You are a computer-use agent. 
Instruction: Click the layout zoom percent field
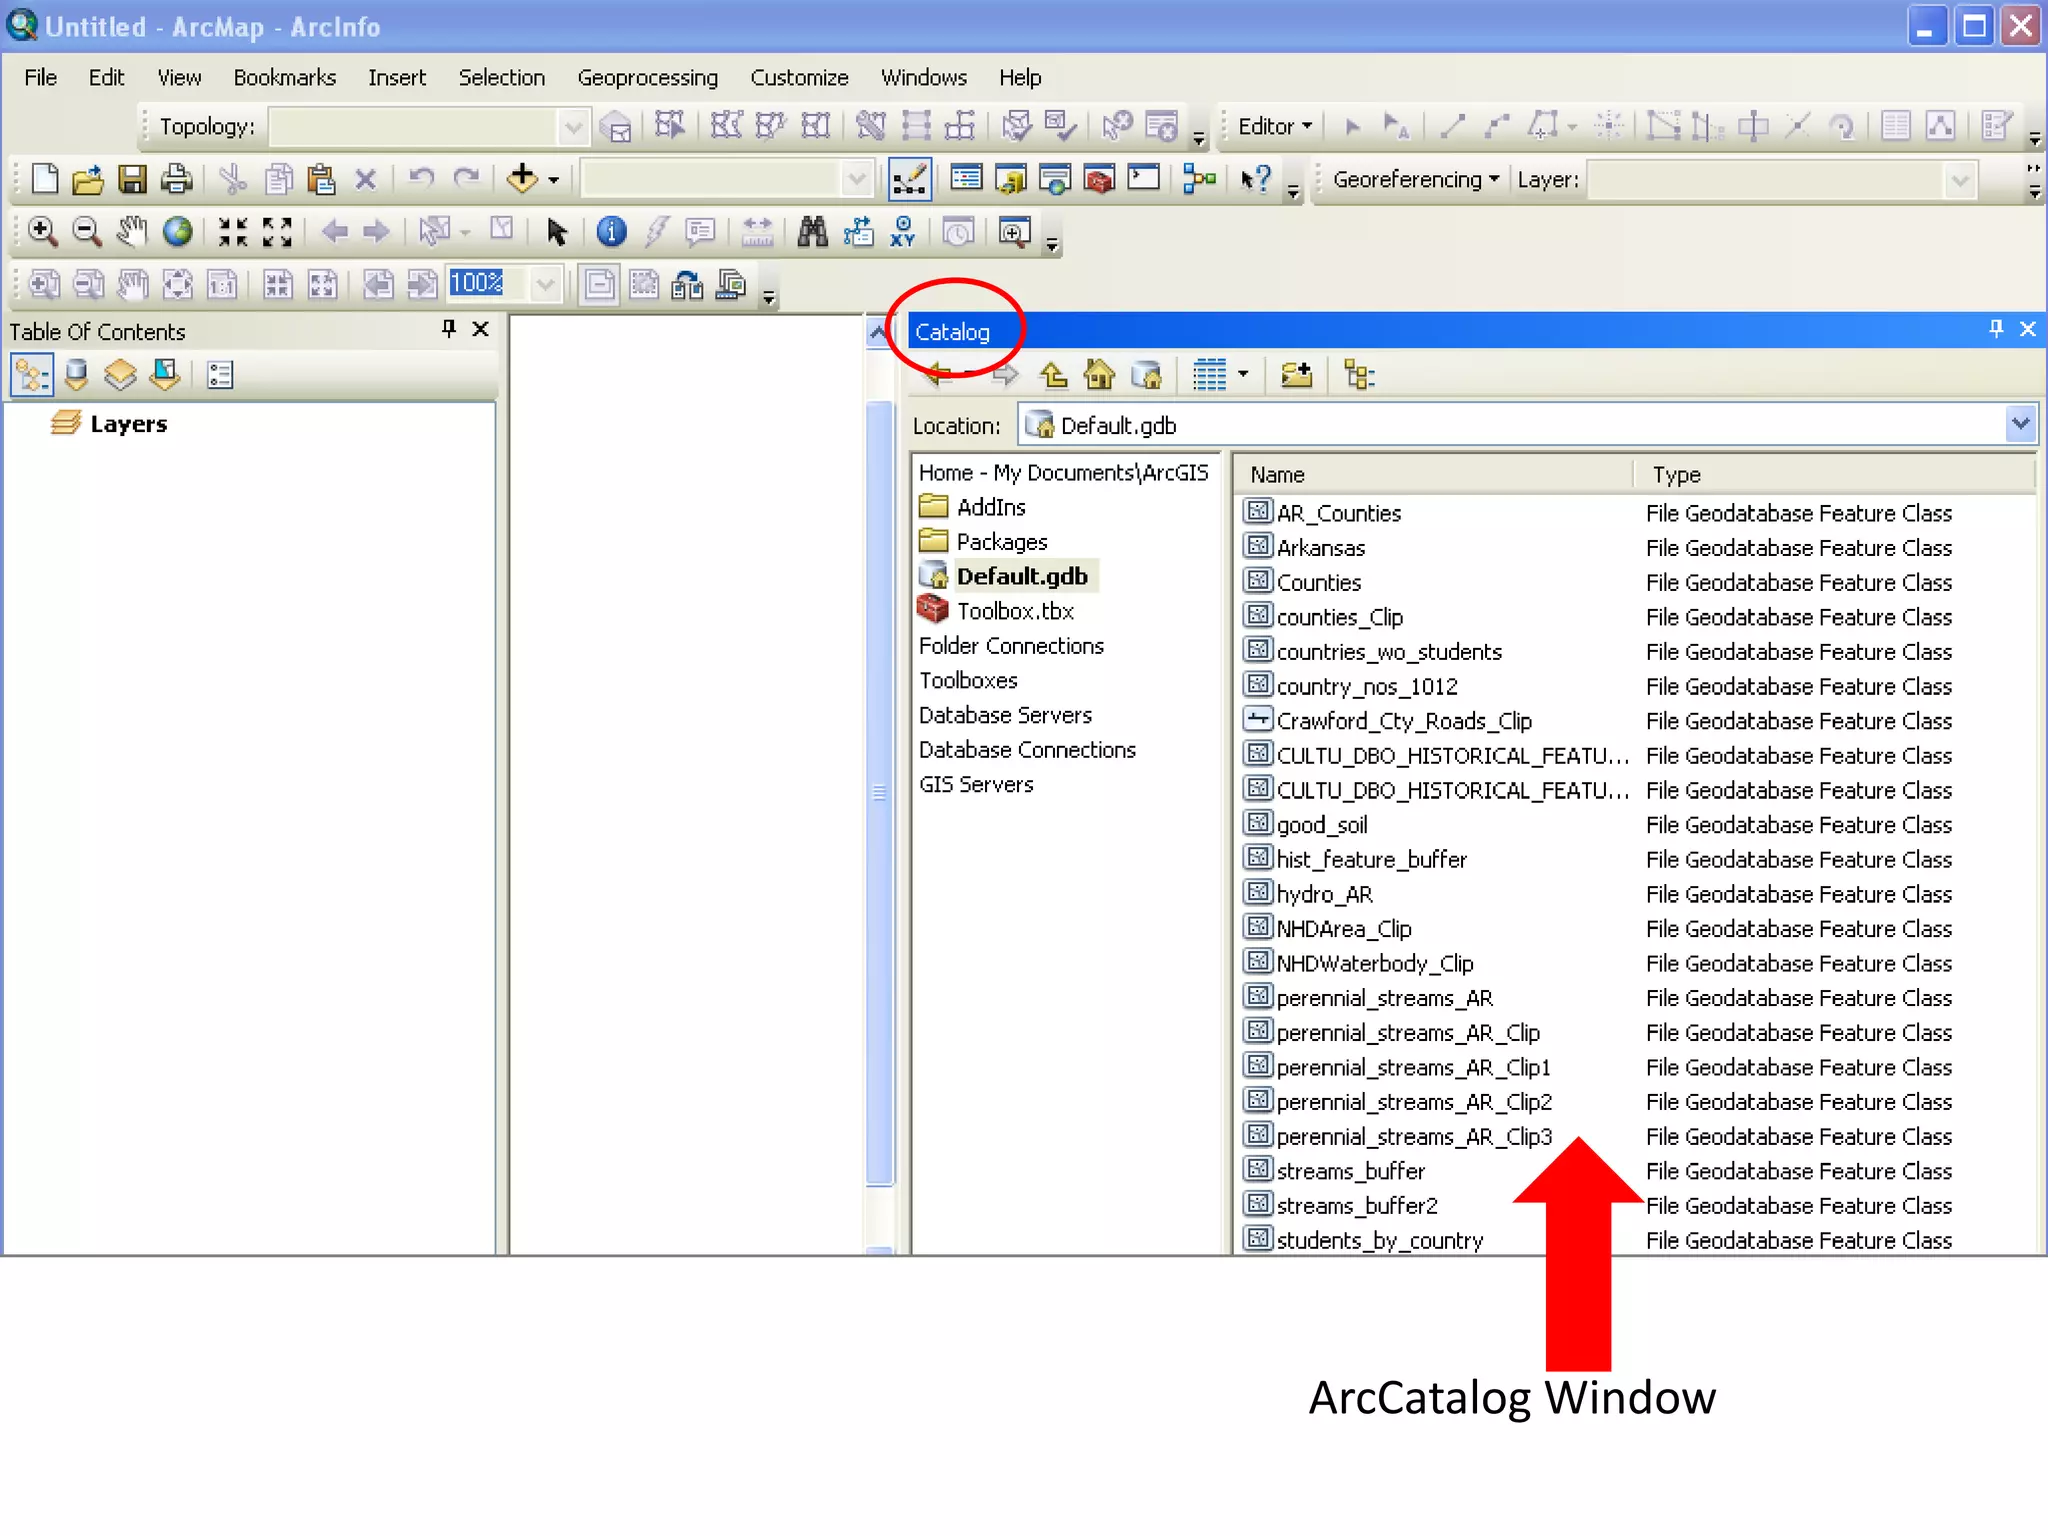tap(488, 283)
